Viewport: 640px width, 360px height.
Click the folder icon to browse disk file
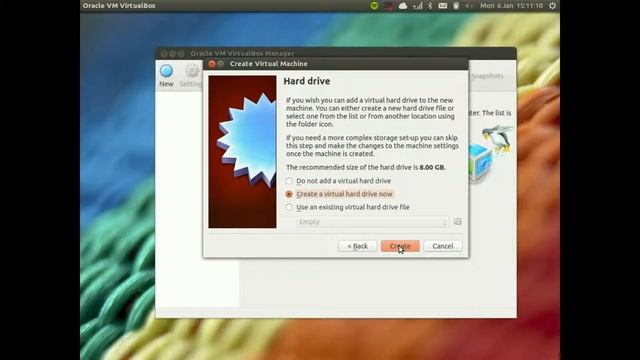pyautogui.click(x=458, y=221)
